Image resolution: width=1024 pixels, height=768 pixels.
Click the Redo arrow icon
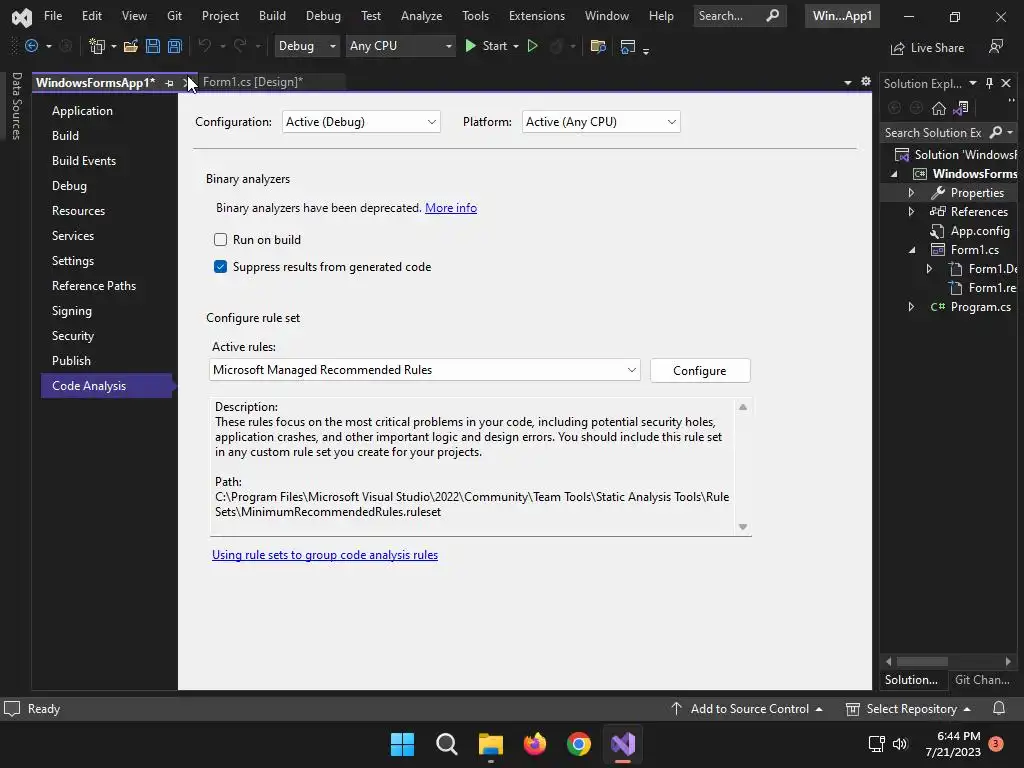[x=240, y=46]
